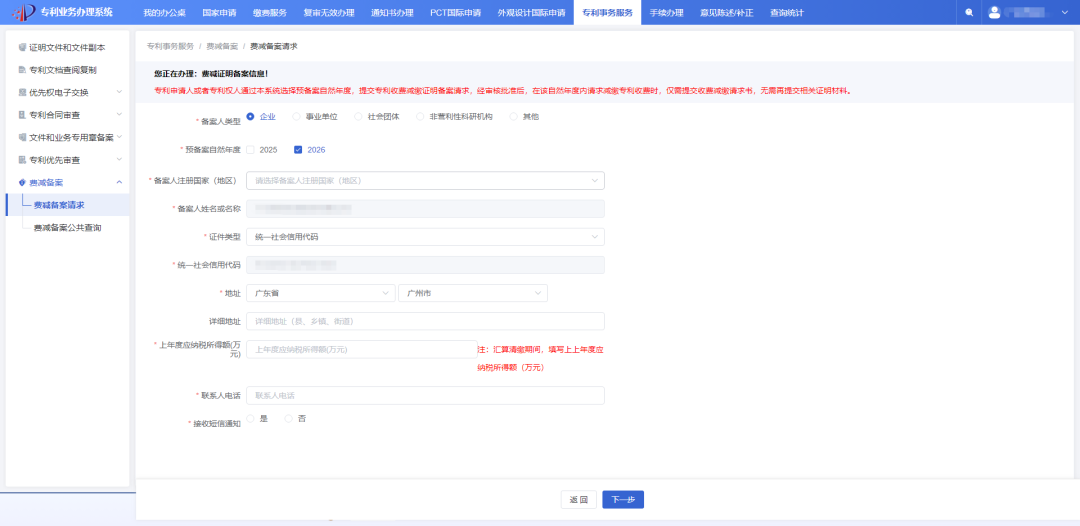1080x526 pixels.
Task: Open 意见陈述/补正 tab
Action: [x=726, y=12]
